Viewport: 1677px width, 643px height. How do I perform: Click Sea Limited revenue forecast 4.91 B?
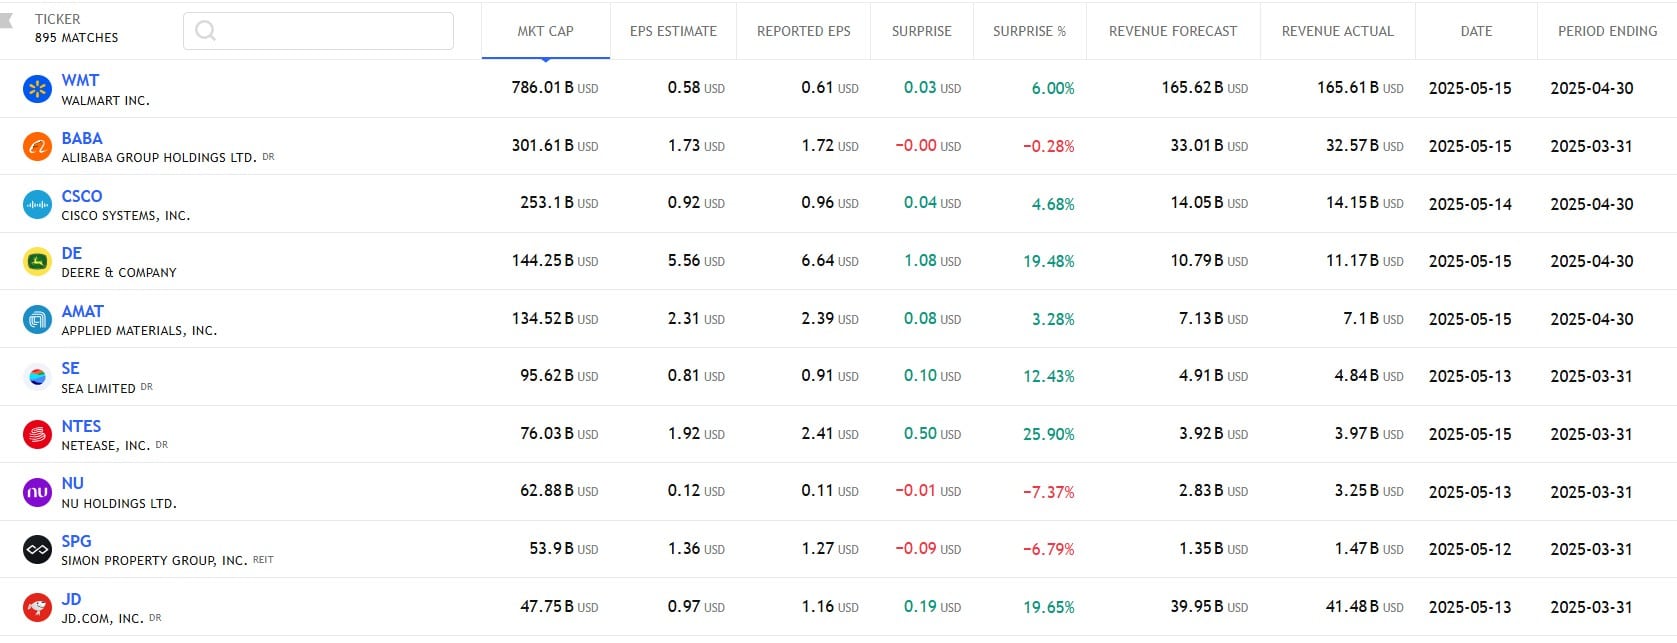[1214, 376]
